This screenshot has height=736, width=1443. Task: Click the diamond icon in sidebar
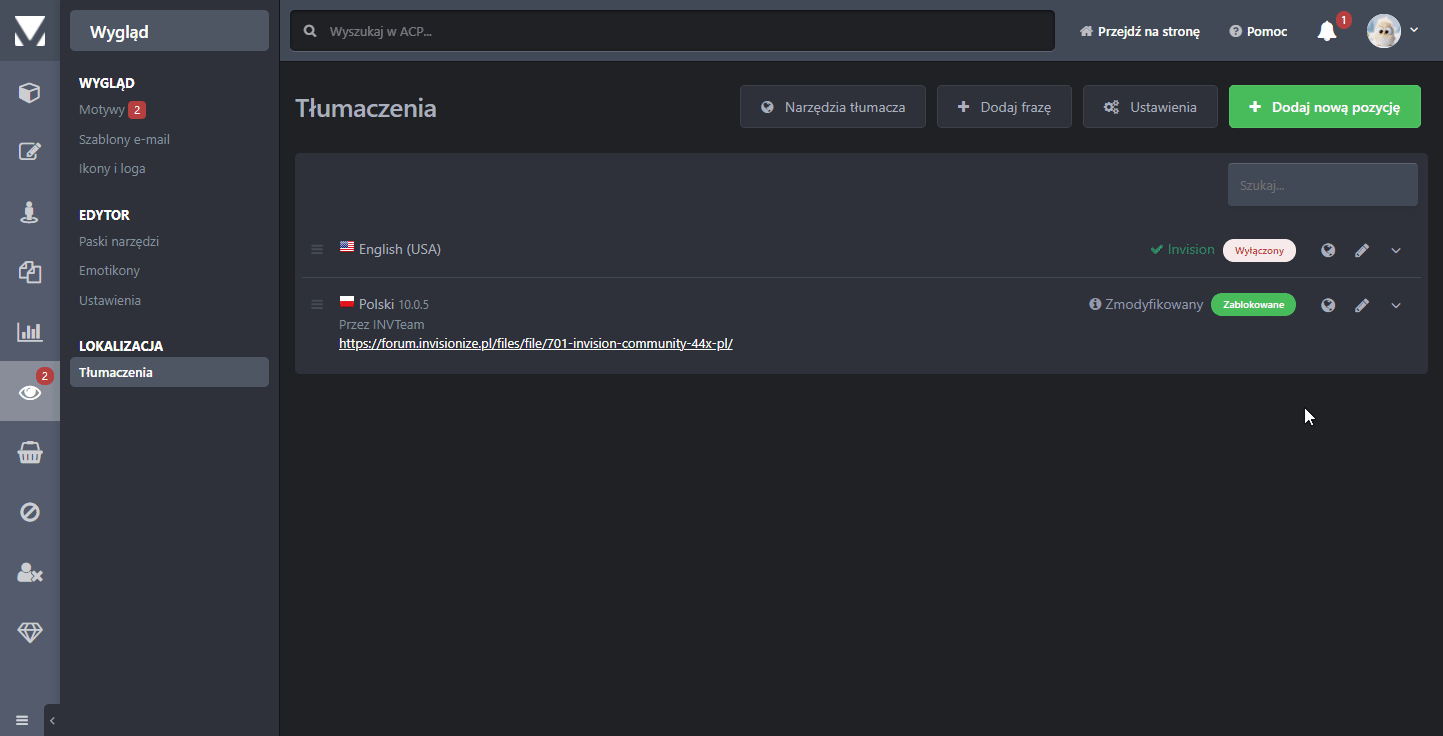pos(30,633)
